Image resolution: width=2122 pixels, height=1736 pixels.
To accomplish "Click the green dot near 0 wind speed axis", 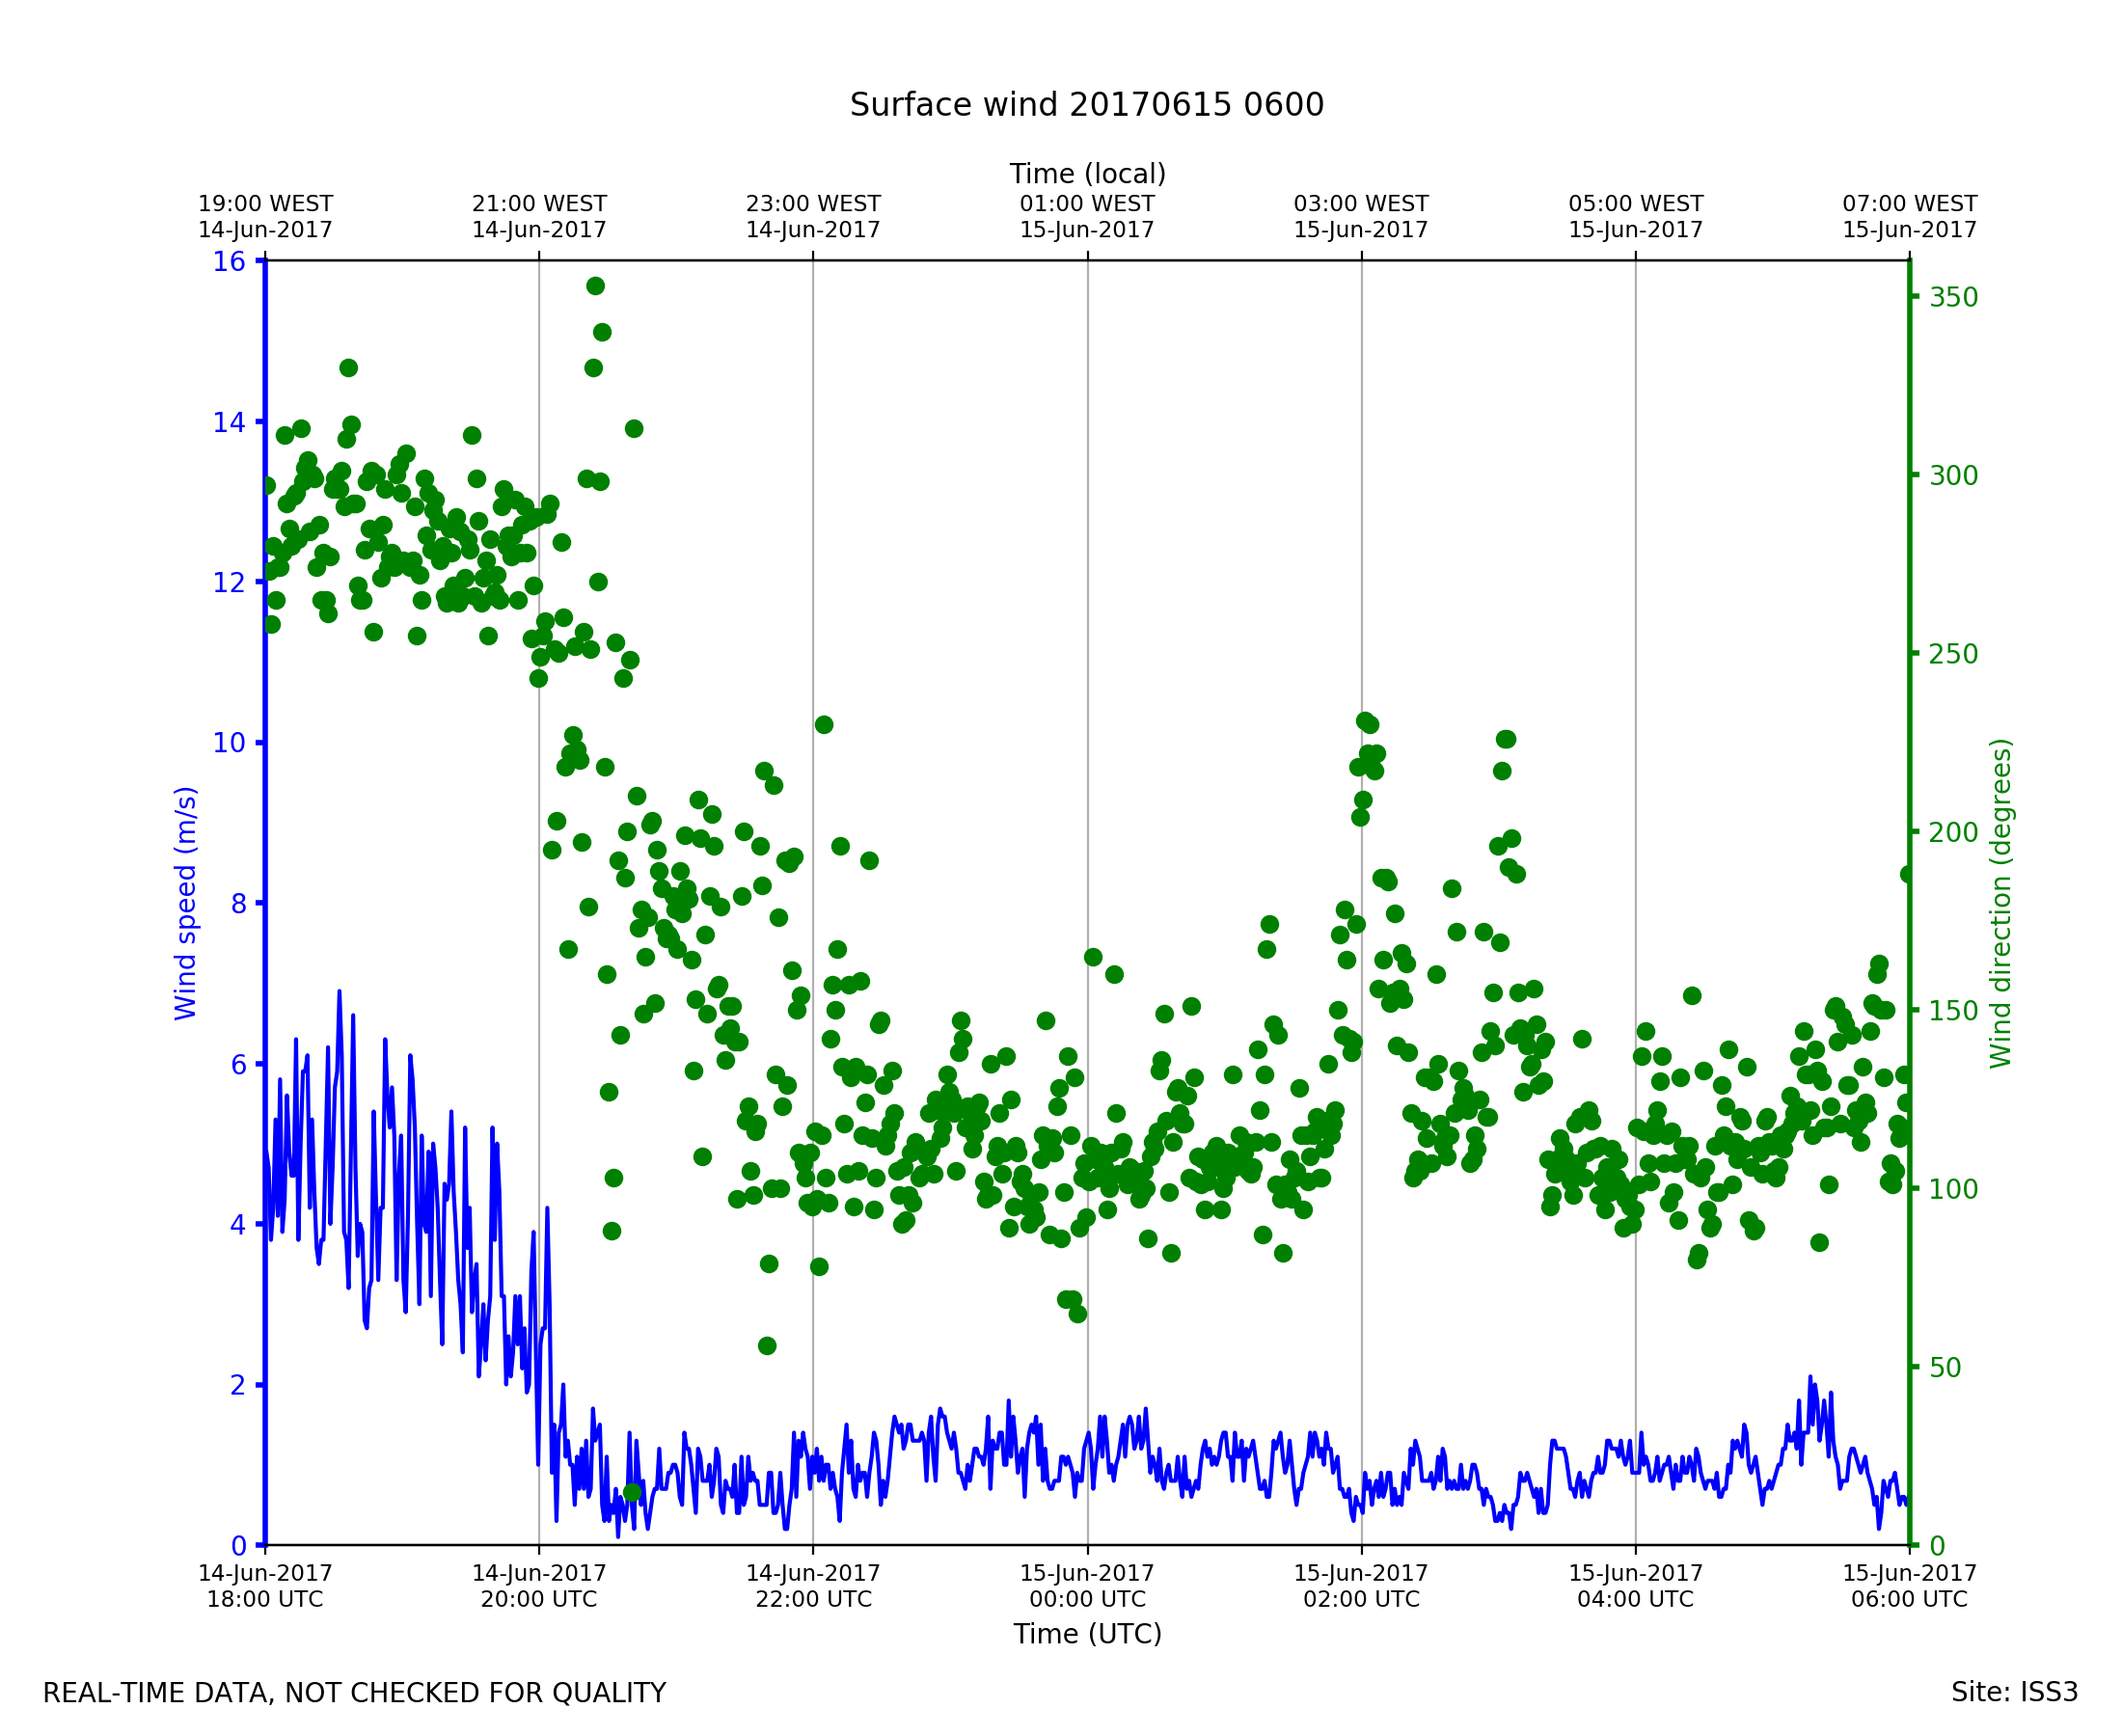I will pyautogui.click(x=631, y=1493).
